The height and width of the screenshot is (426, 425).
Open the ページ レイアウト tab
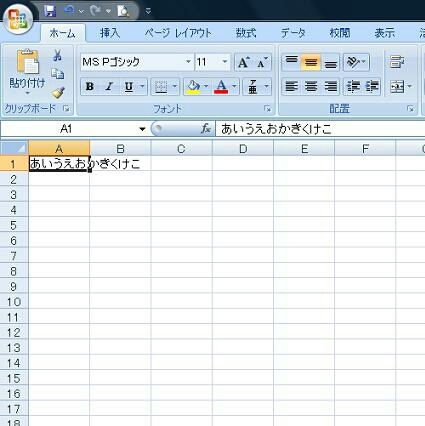(x=178, y=33)
